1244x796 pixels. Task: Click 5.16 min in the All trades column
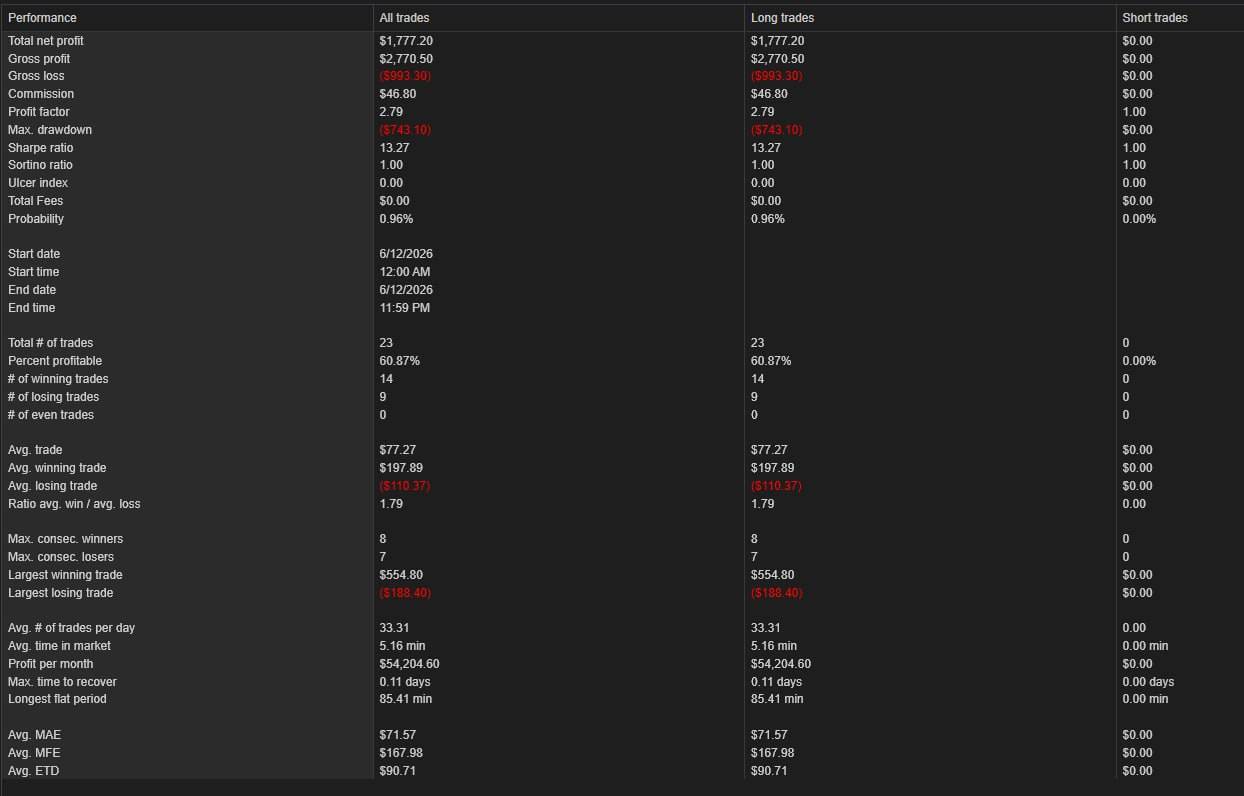point(402,646)
